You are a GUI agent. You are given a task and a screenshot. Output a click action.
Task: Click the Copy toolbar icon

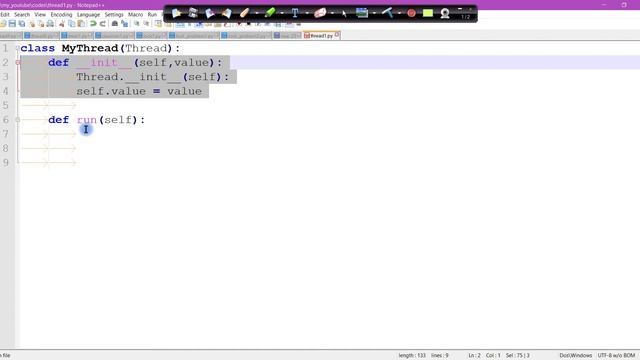point(72,24)
